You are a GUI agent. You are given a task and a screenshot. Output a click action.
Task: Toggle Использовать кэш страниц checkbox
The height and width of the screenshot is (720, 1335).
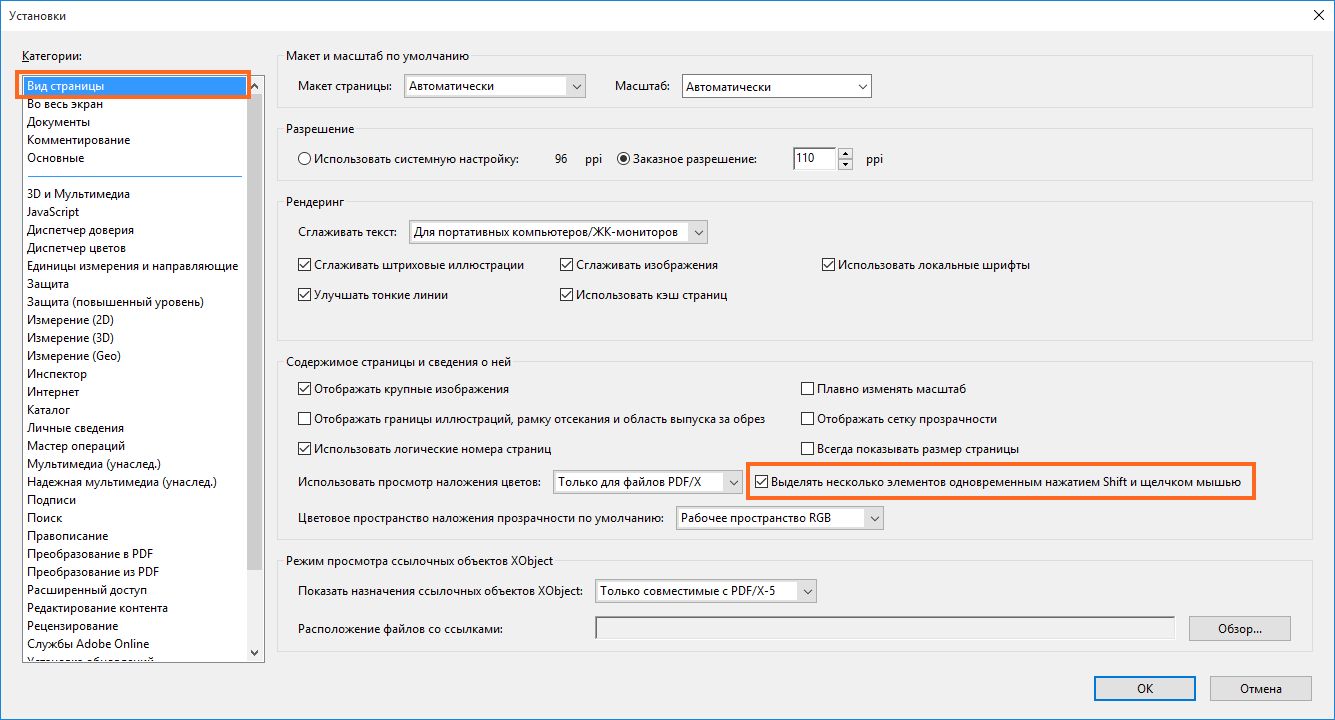click(x=567, y=295)
